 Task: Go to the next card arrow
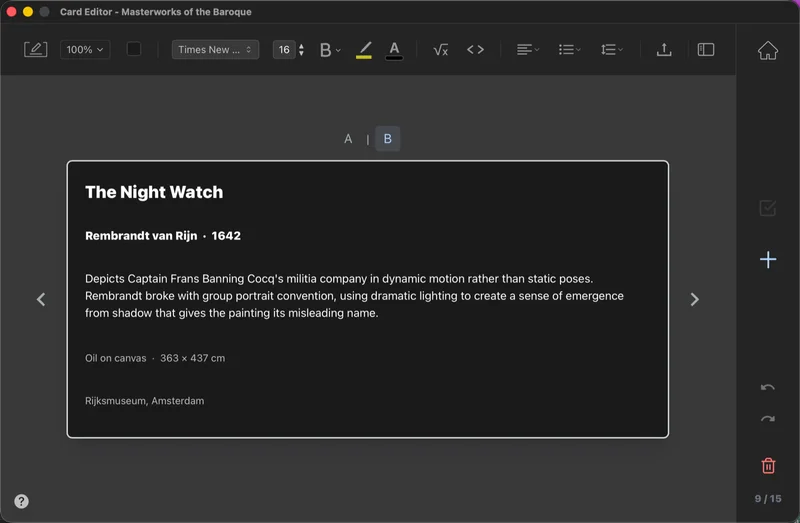tap(694, 299)
